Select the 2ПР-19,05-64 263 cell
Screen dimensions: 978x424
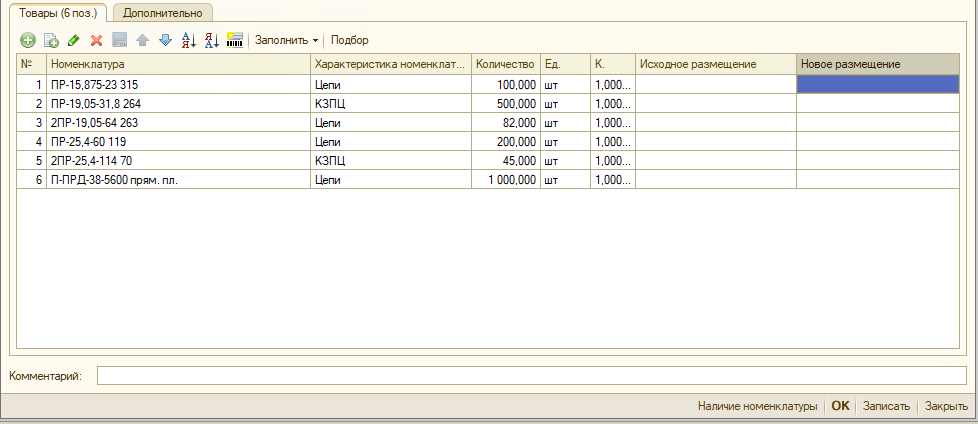tap(178, 123)
